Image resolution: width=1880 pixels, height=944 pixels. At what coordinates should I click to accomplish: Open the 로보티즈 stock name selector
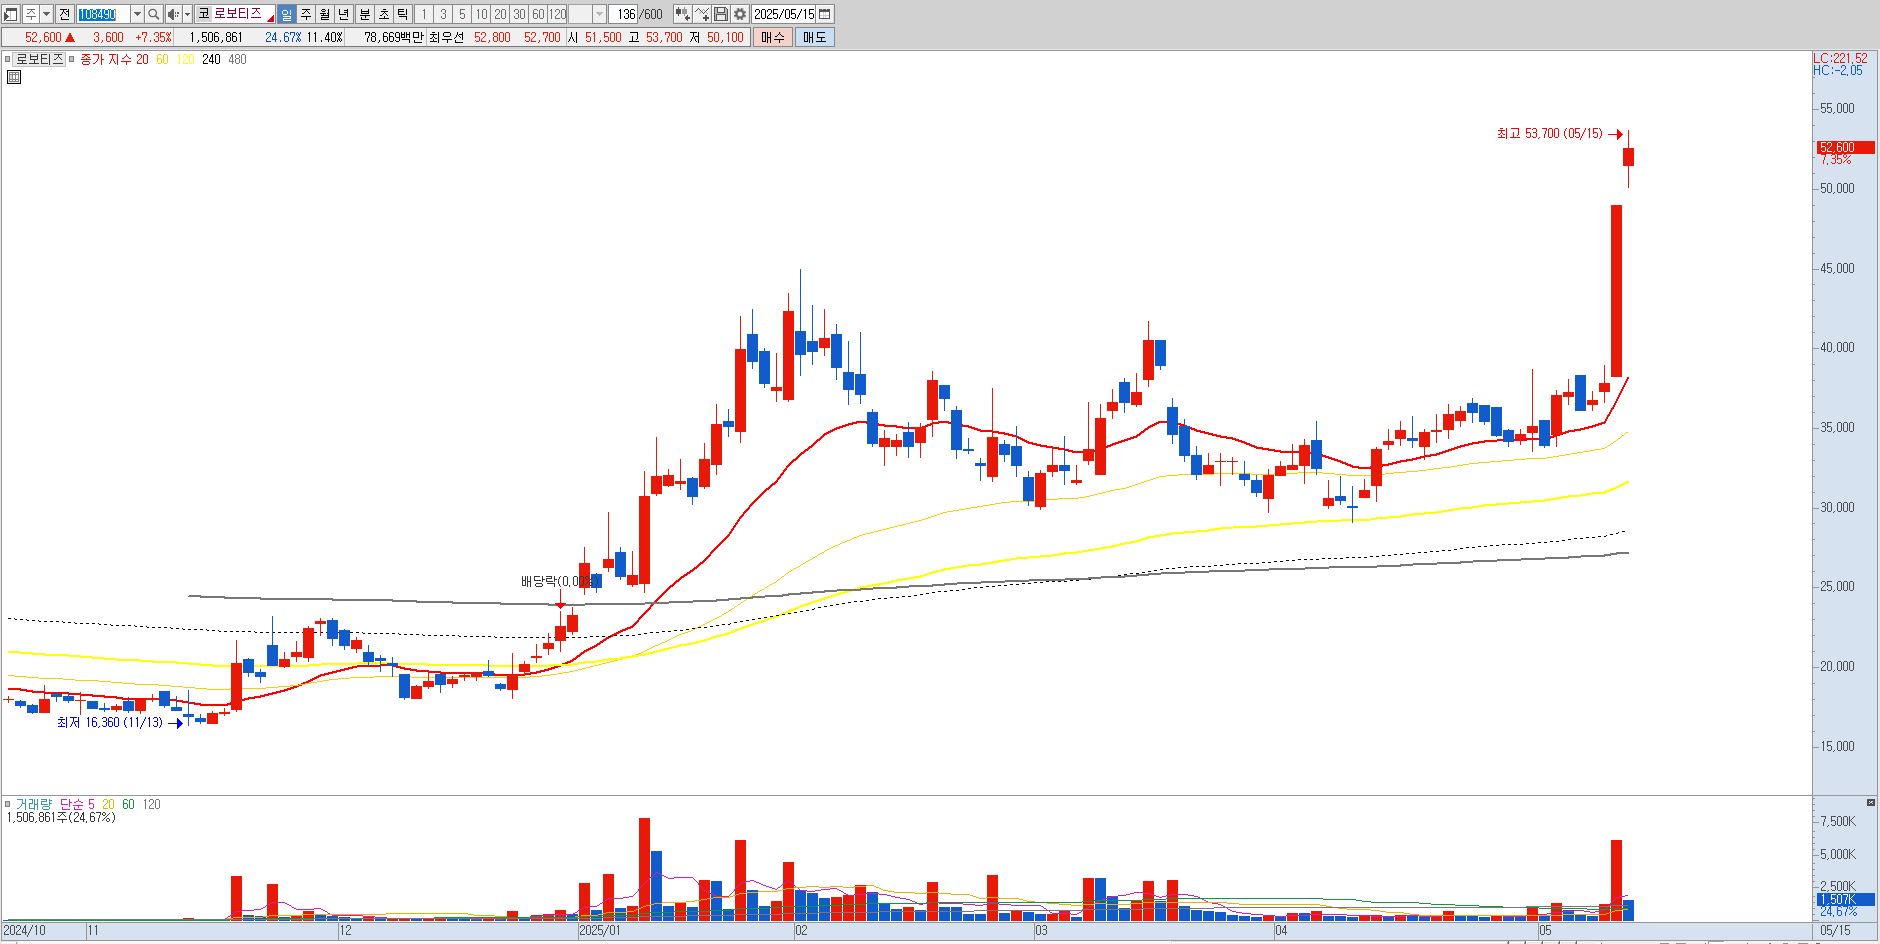(243, 14)
